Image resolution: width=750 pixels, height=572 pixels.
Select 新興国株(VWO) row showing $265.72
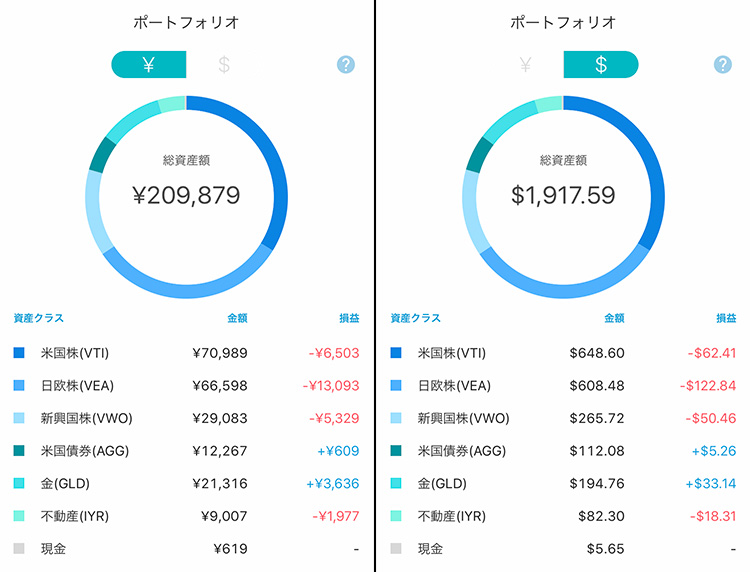[x=563, y=418]
